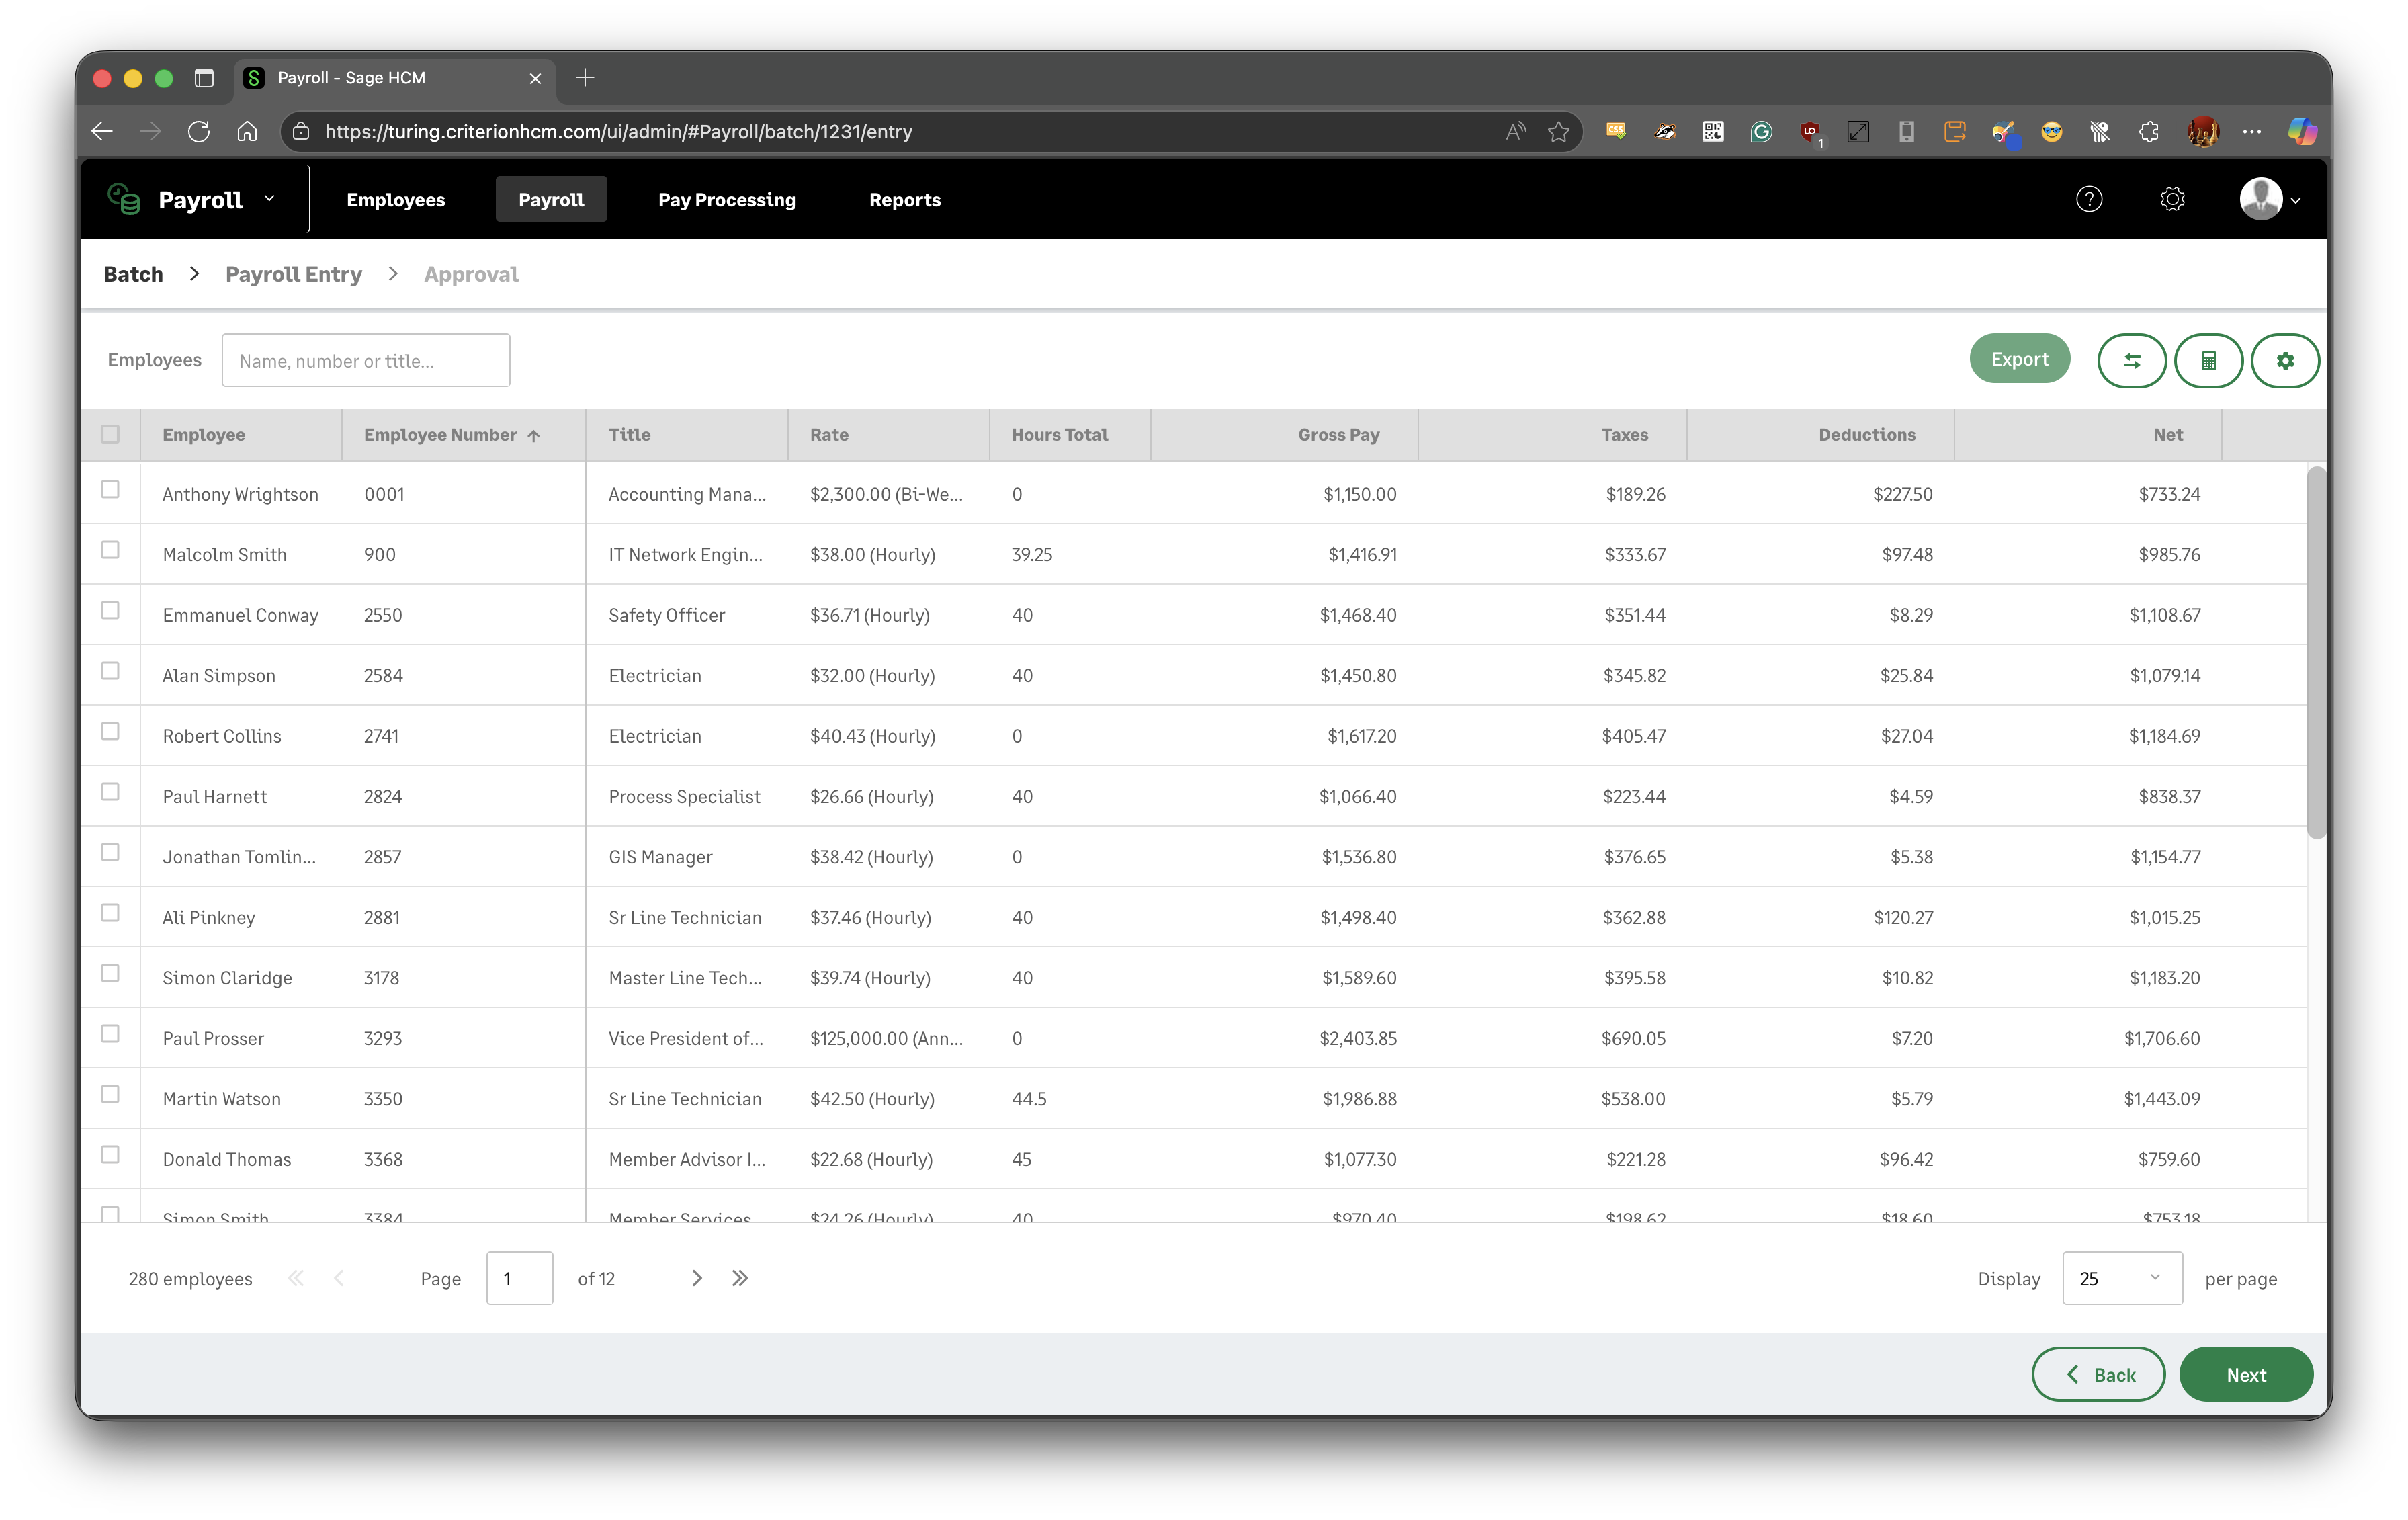Switch to the Reports menu
The width and height of the screenshot is (2408, 1520).
tap(904, 200)
